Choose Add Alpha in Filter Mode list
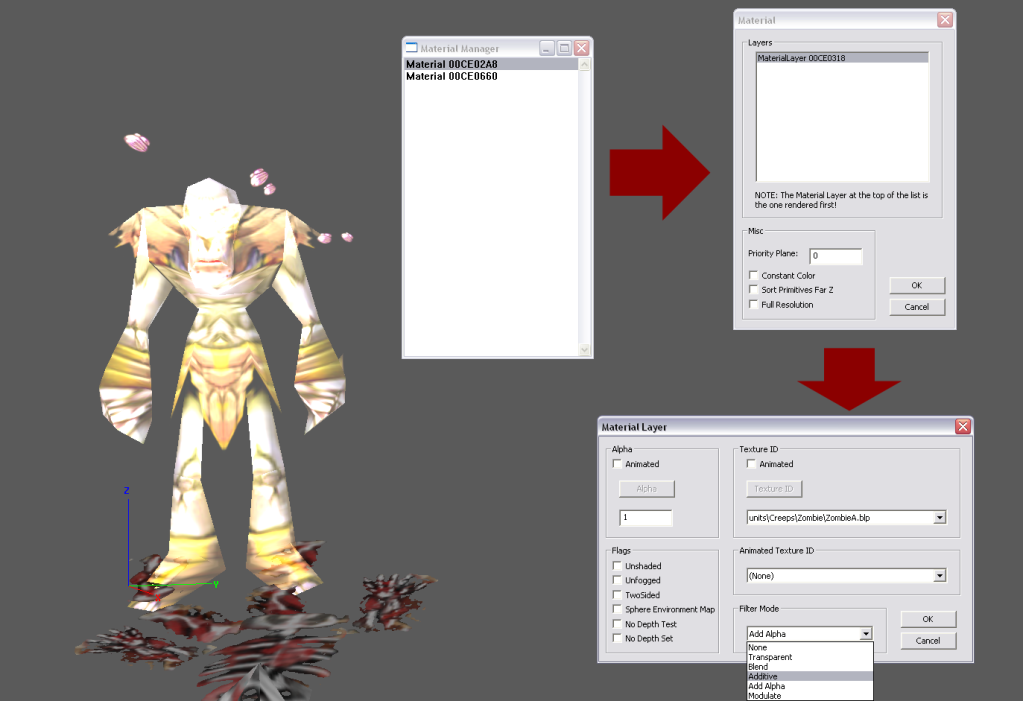Image resolution: width=1023 pixels, height=701 pixels. point(810,686)
